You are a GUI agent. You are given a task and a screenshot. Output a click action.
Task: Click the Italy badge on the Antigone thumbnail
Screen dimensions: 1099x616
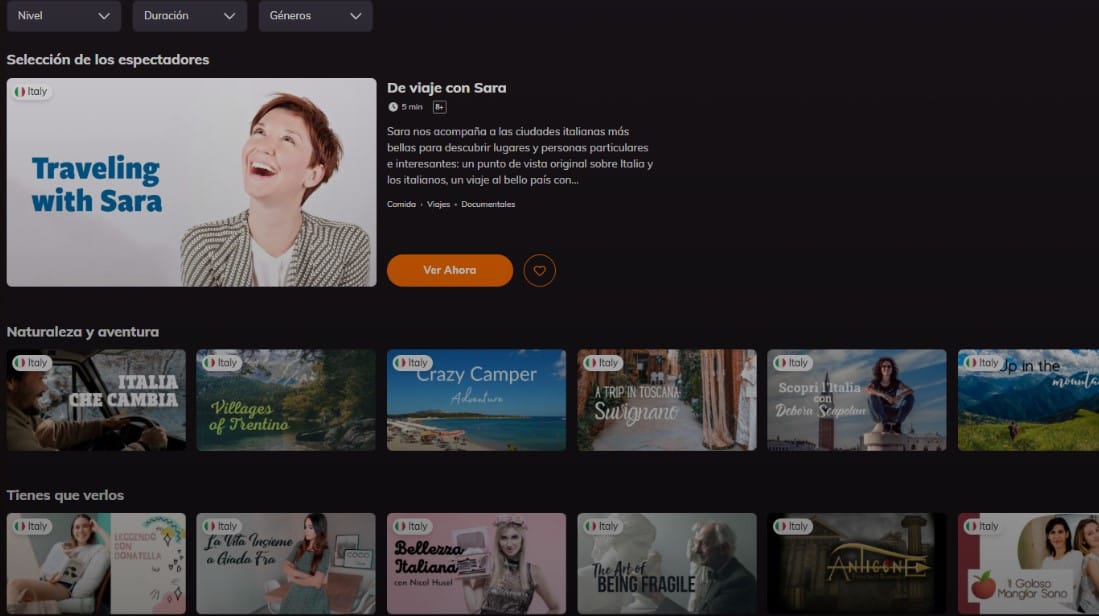pyautogui.click(x=792, y=525)
